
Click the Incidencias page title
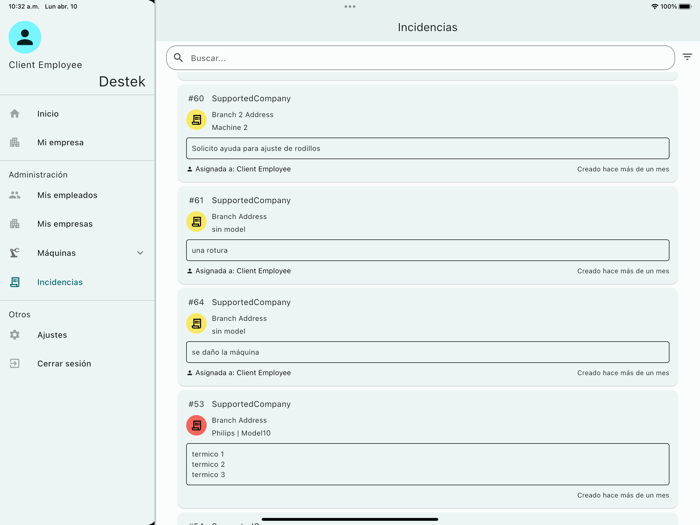[x=427, y=27]
